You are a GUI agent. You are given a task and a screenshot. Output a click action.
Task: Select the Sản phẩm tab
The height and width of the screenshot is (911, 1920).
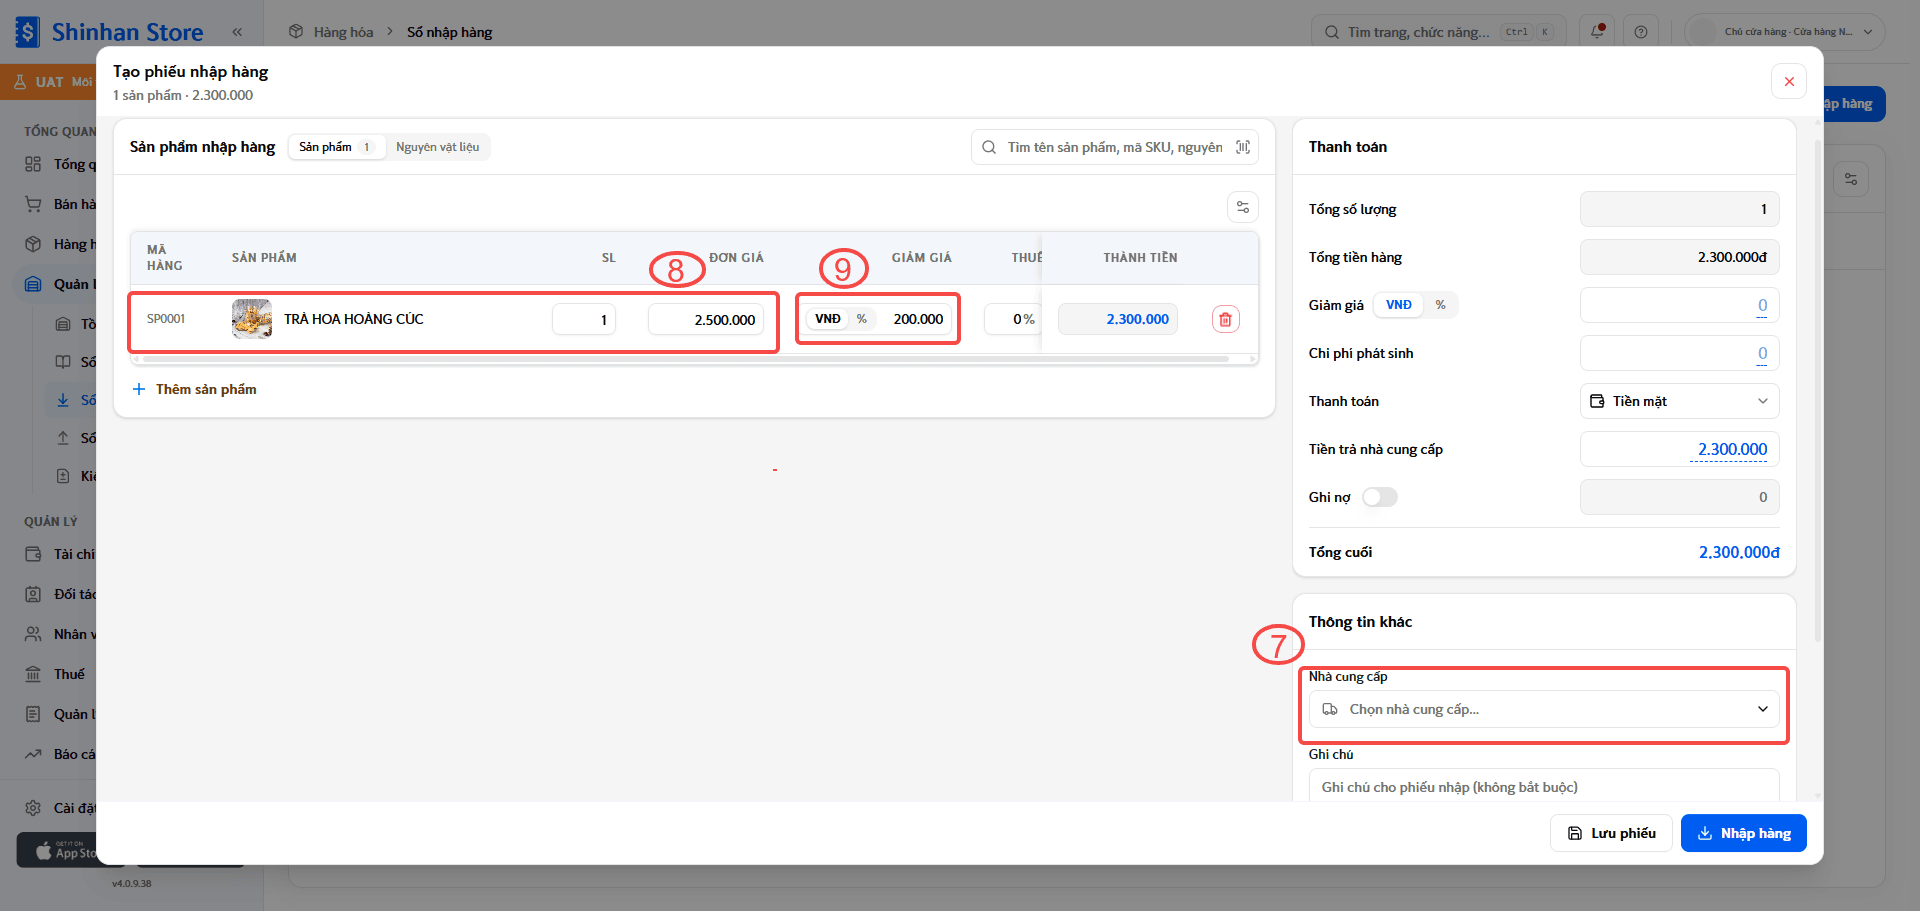coord(337,147)
